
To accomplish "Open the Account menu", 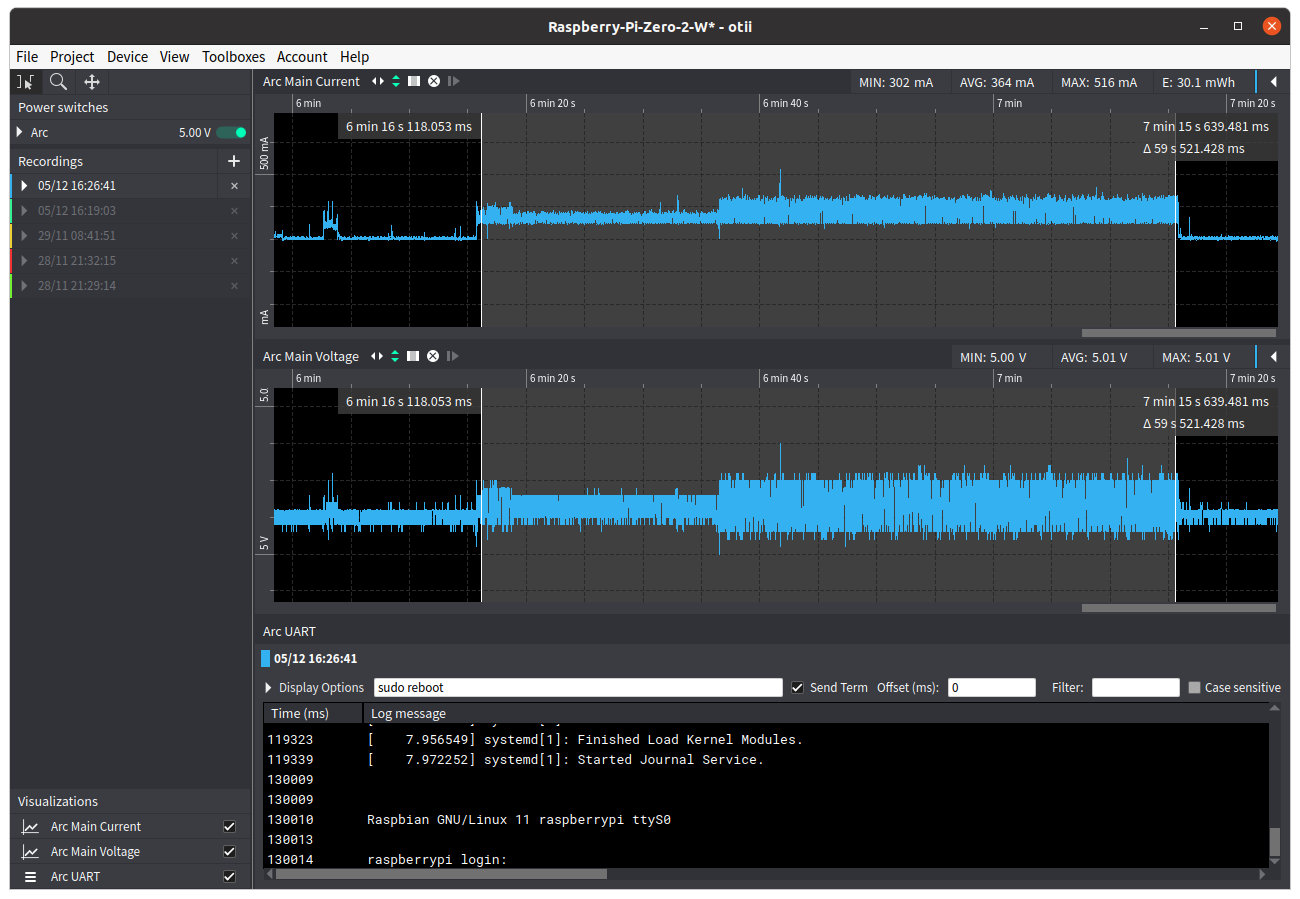I will click(x=302, y=57).
